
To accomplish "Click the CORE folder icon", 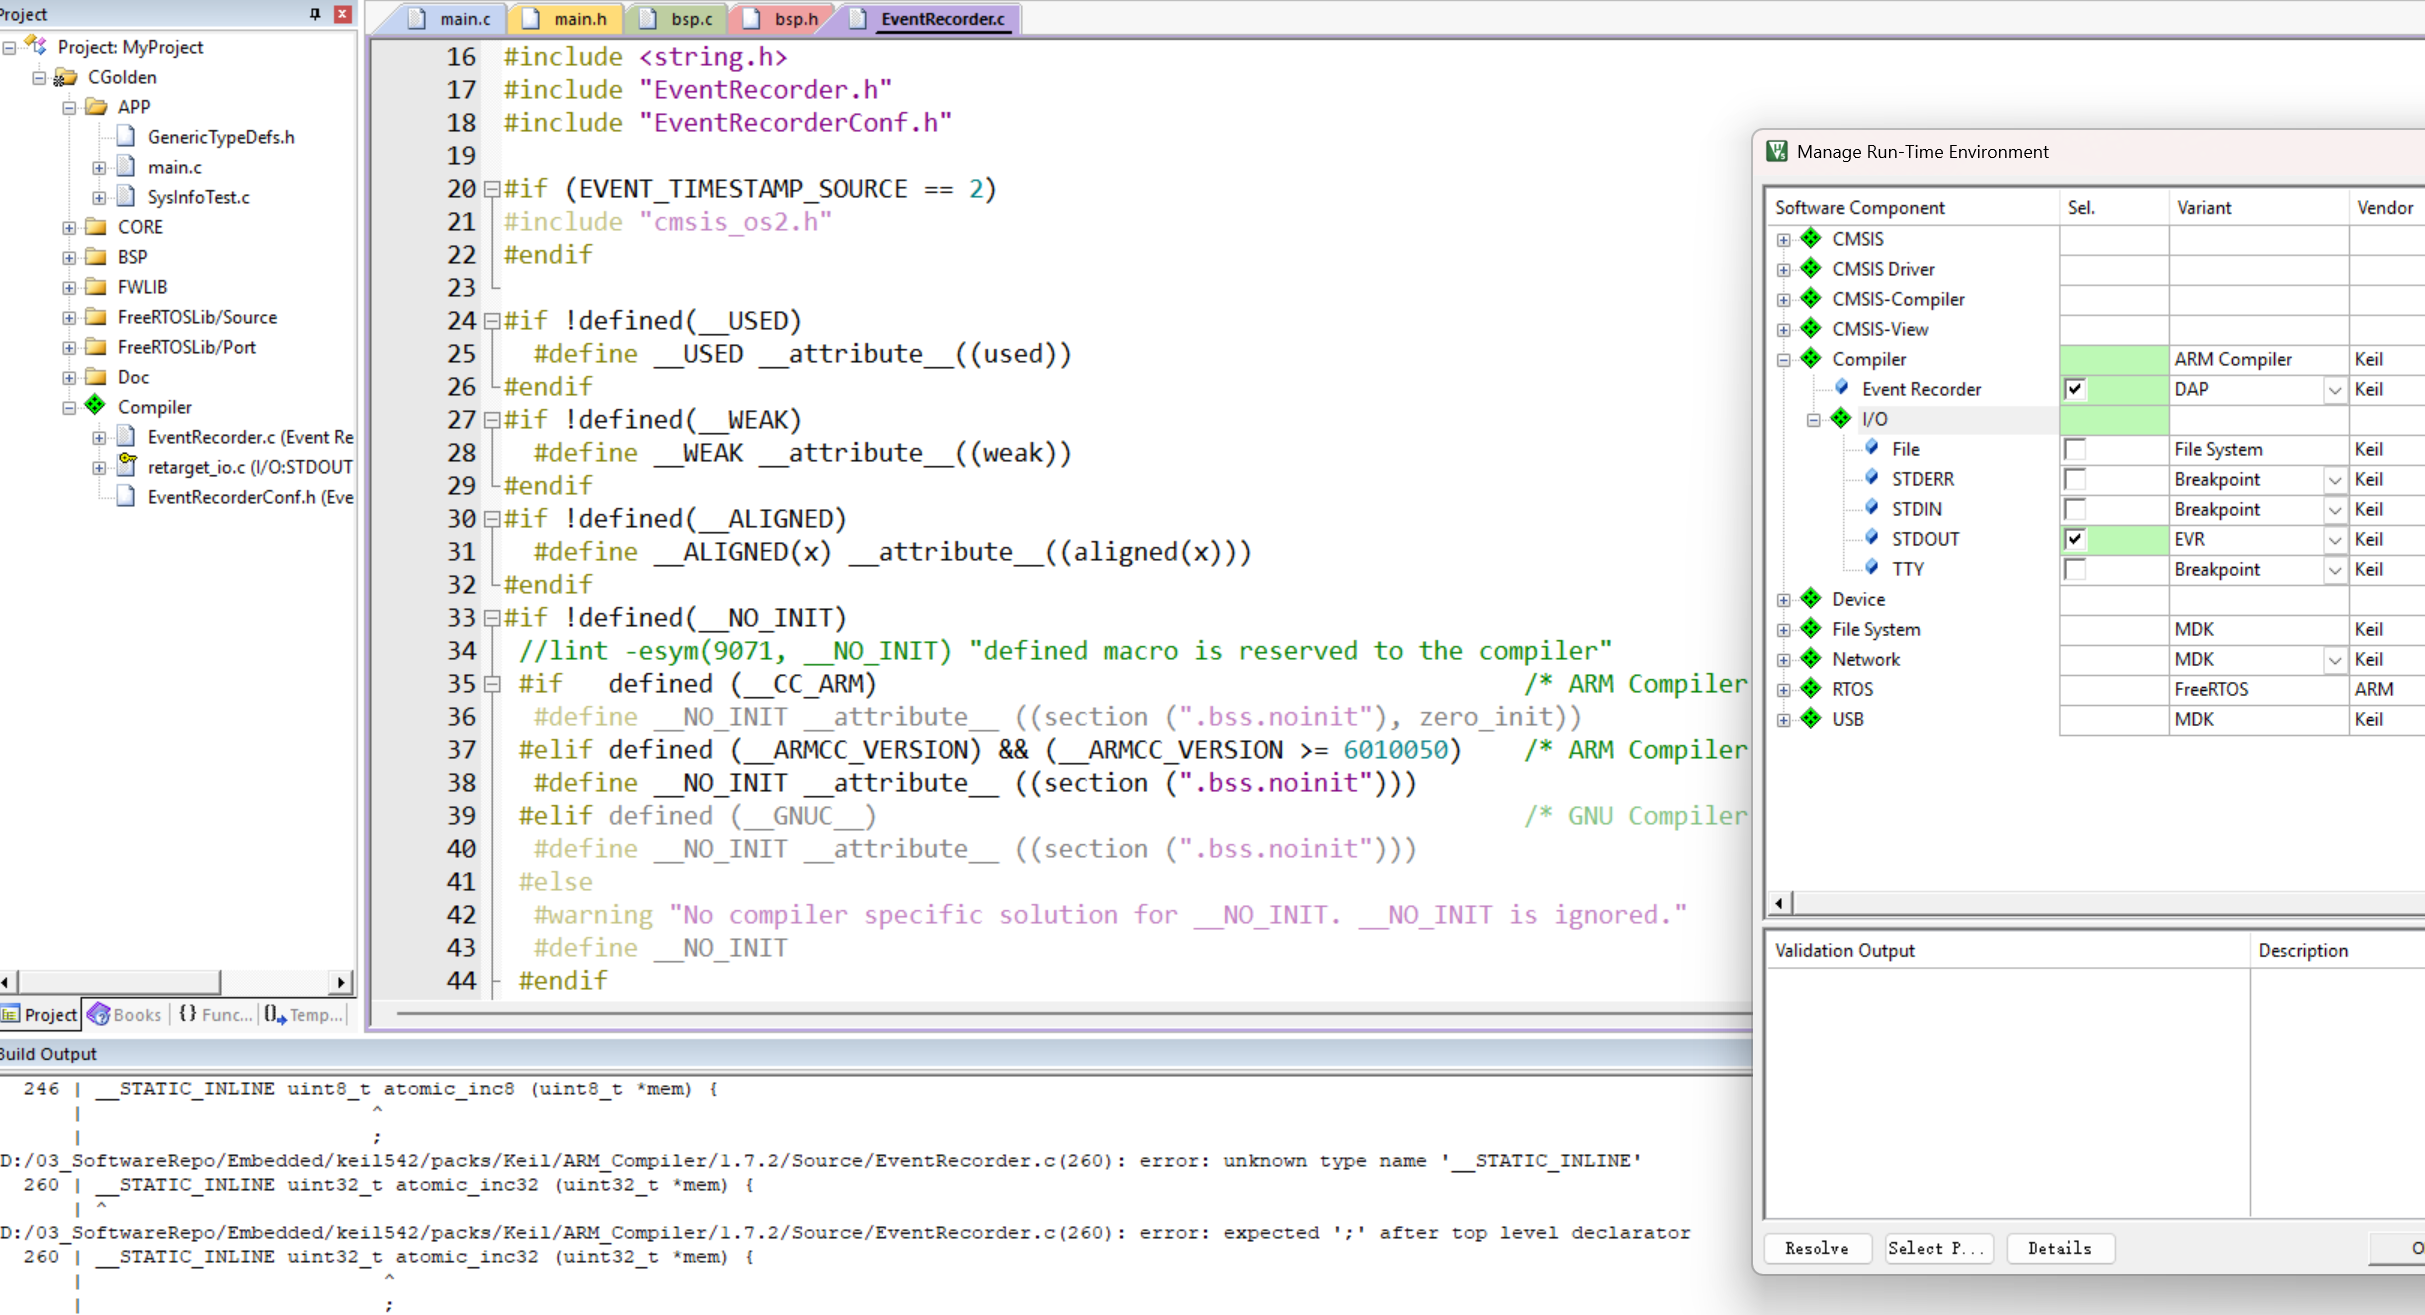I will 96,226.
